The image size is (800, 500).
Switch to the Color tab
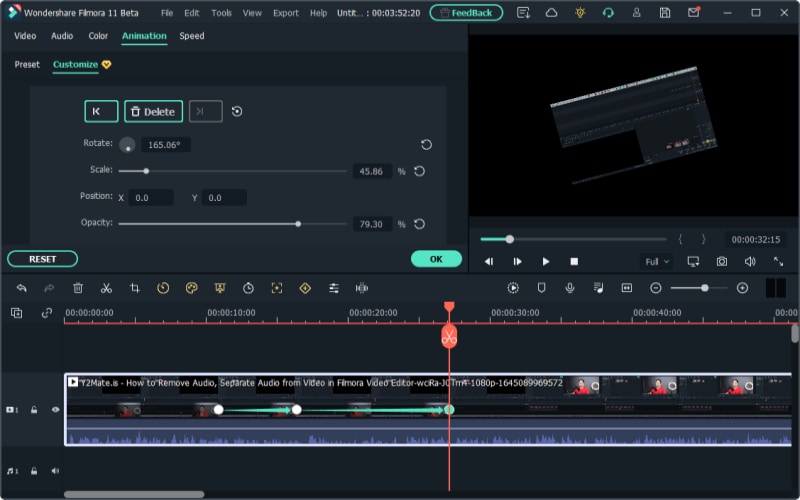(x=98, y=36)
